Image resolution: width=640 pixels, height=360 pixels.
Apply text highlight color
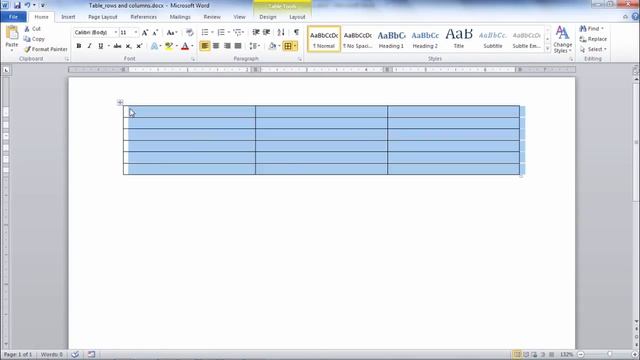pos(169,46)
